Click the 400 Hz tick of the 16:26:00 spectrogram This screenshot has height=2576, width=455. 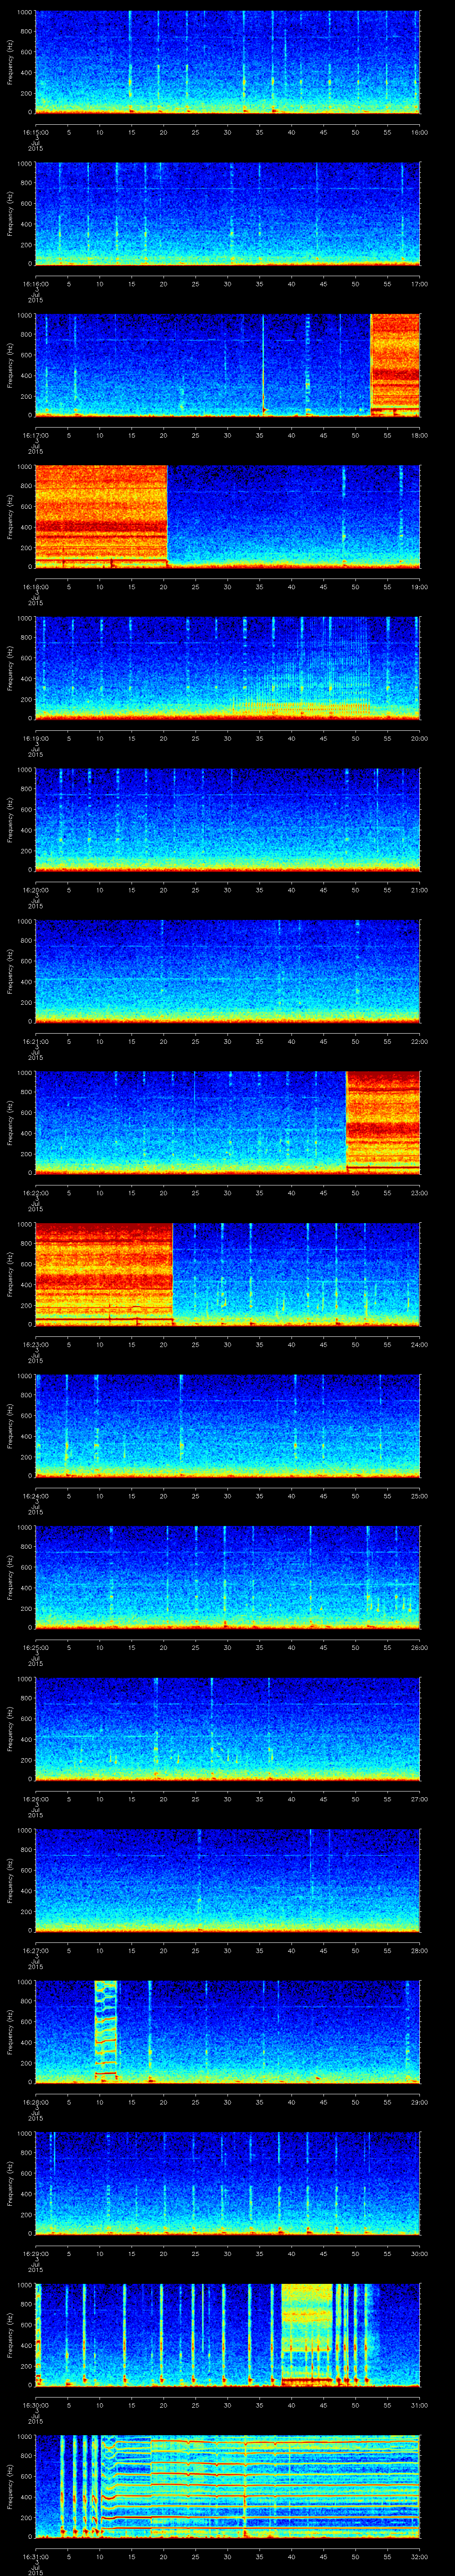(x=26, y=1739)
